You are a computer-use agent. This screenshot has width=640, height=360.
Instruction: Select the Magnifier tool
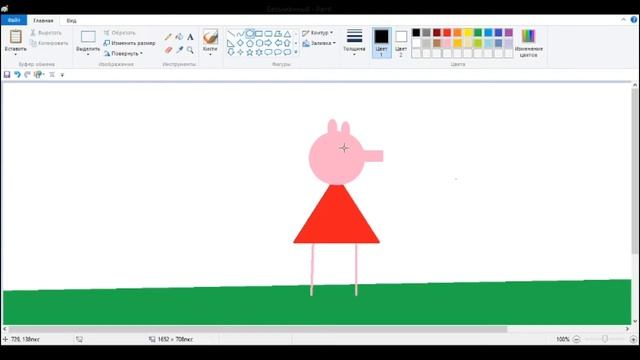(190, 50)
